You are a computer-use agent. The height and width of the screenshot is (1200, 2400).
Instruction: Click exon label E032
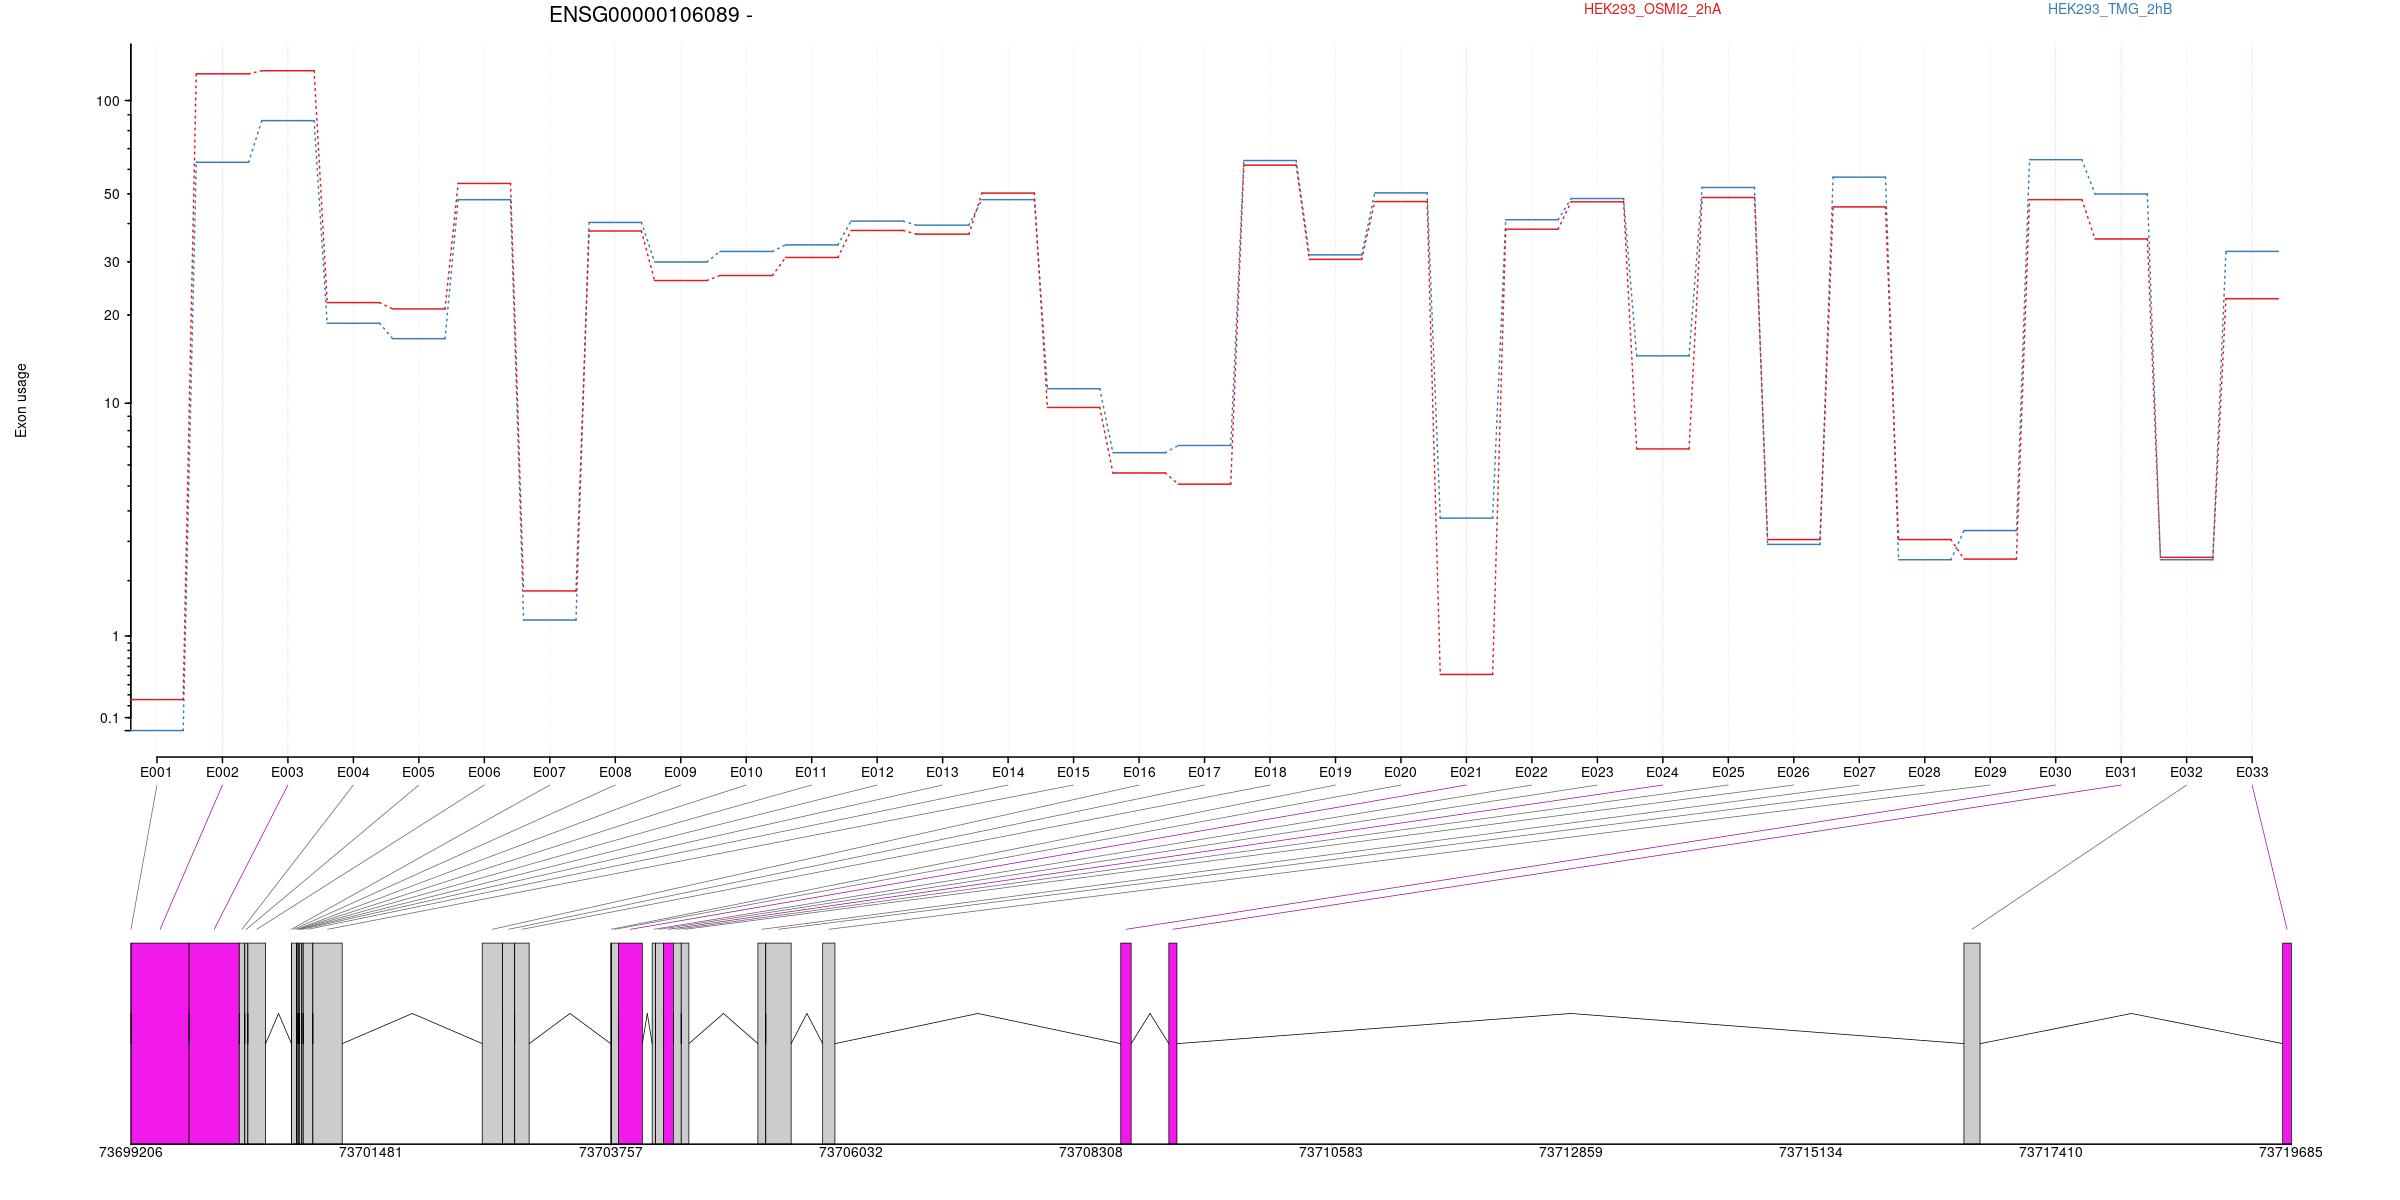[2186, 772]
